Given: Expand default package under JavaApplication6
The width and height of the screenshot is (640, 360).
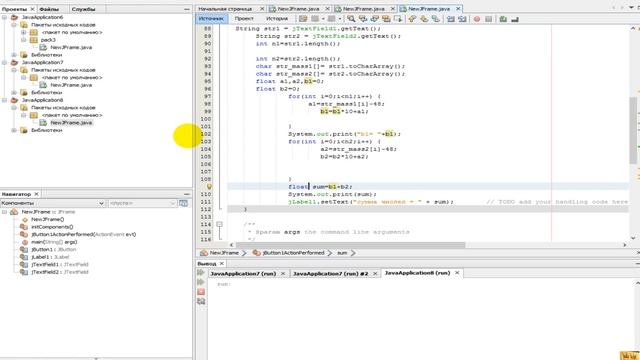Looking at the screenshot, I should (x=24, y=32).
